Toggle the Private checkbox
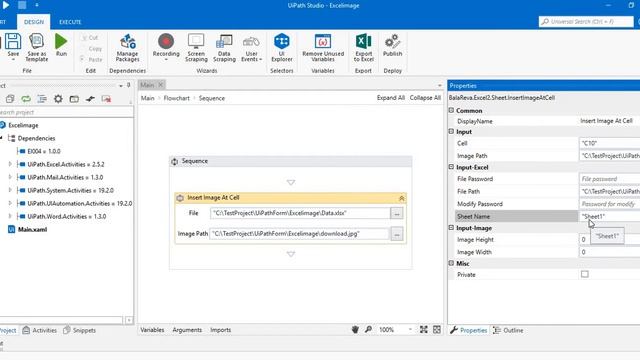The image size is (640, 360). point(584,274)
